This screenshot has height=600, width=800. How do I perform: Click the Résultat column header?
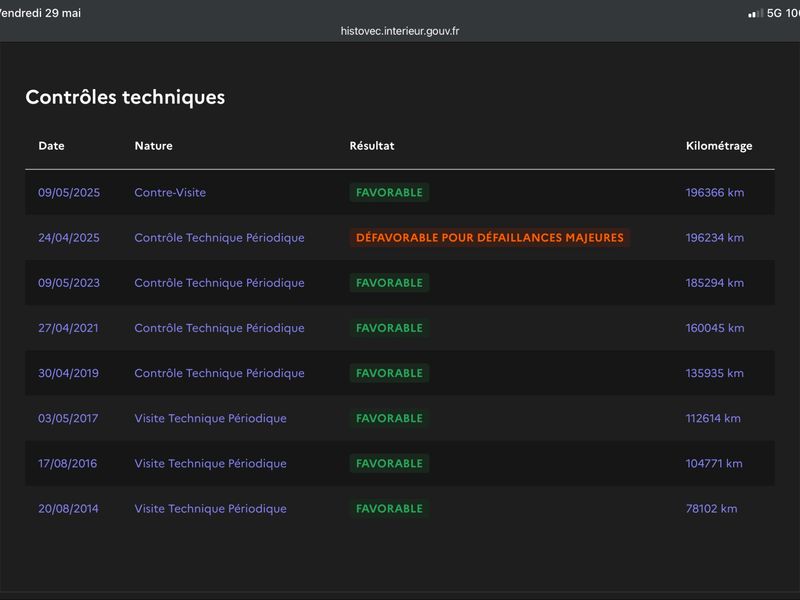pos(372,146)
